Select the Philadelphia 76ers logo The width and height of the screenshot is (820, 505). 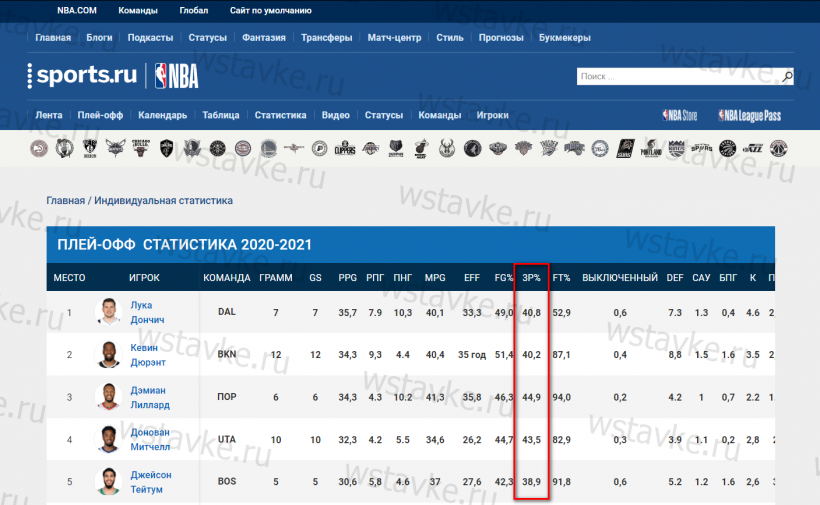[600, 149]
